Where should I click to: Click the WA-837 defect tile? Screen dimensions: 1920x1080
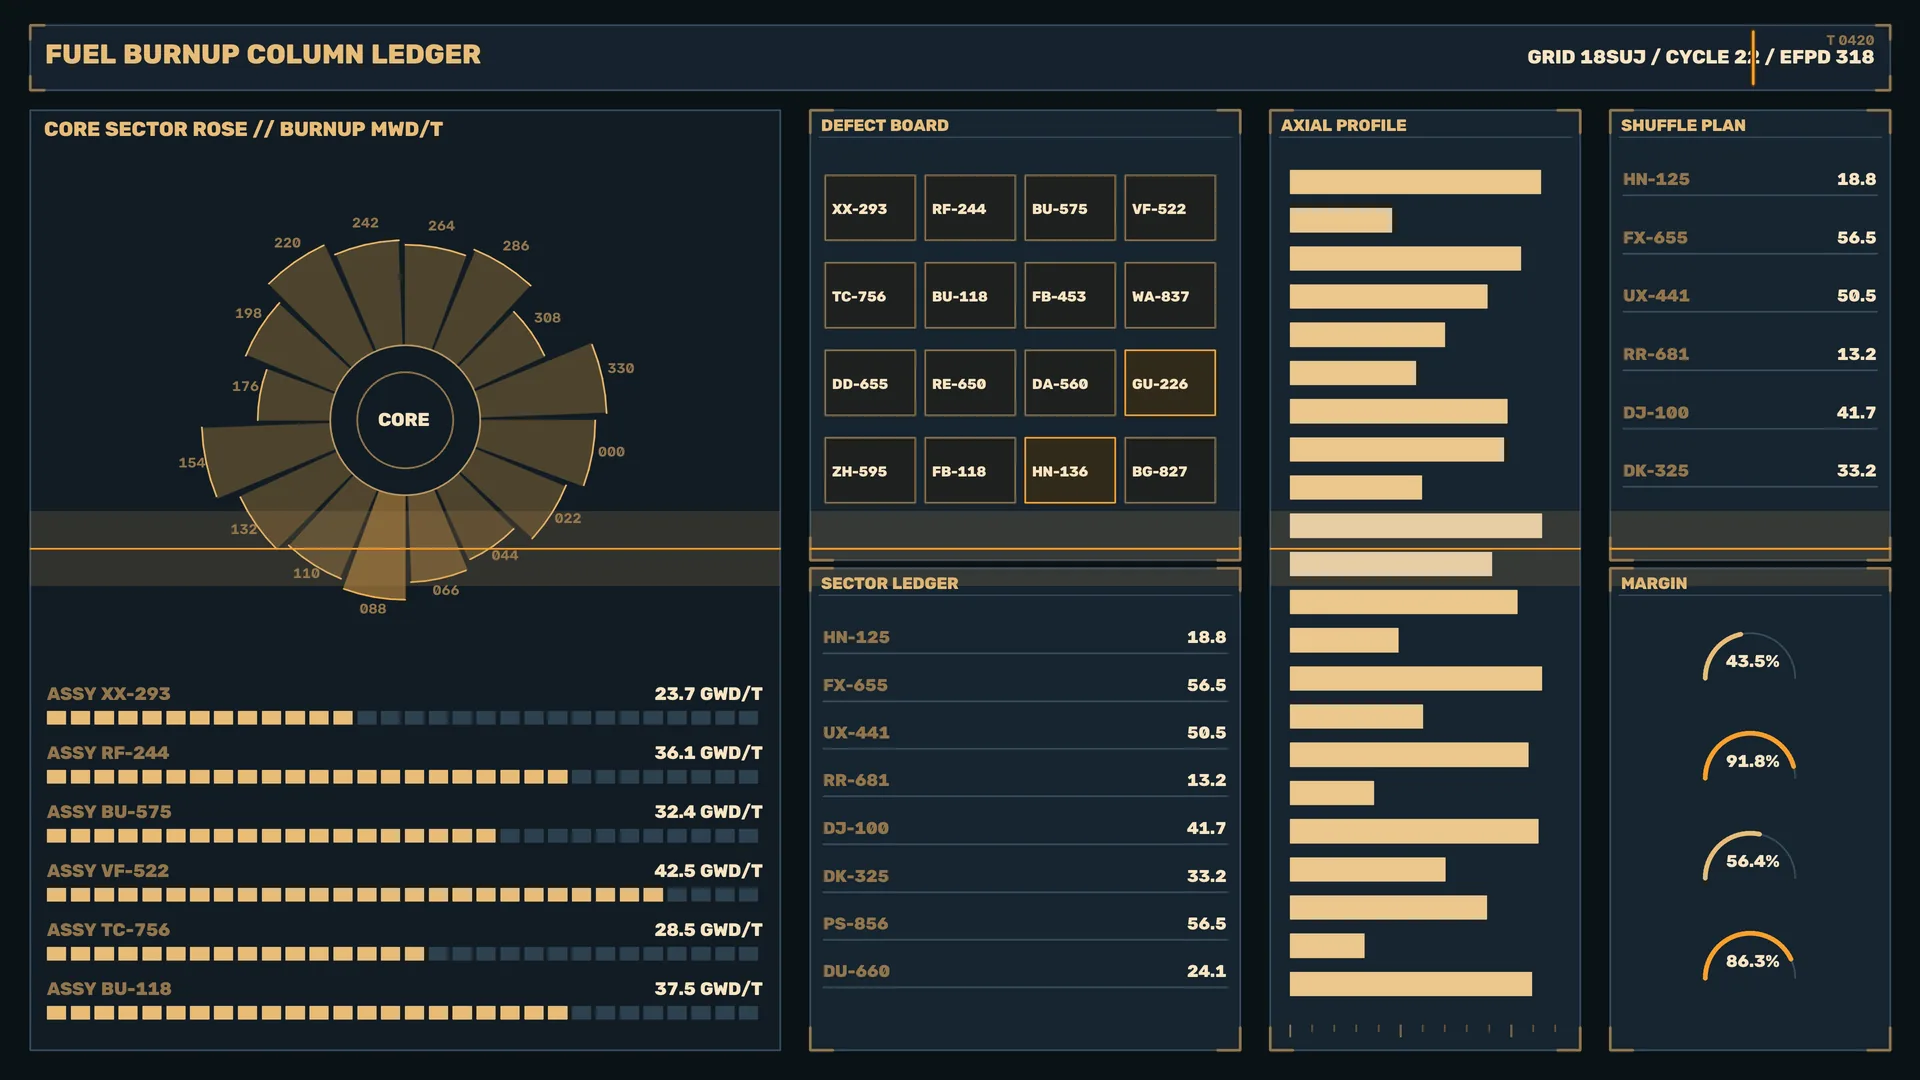1169,295
